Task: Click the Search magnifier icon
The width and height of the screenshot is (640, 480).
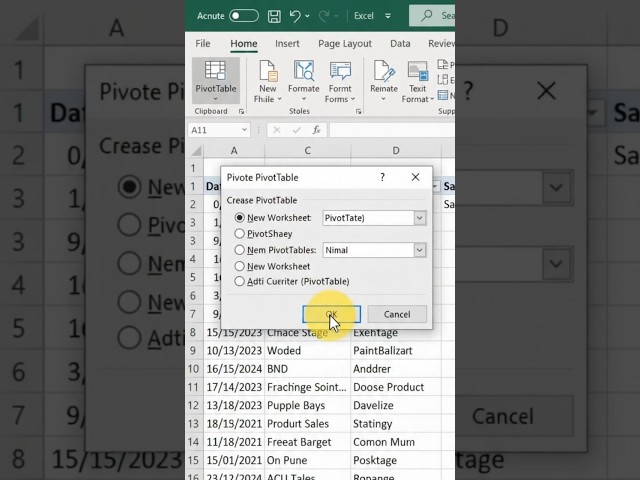Action: [427, 16]
